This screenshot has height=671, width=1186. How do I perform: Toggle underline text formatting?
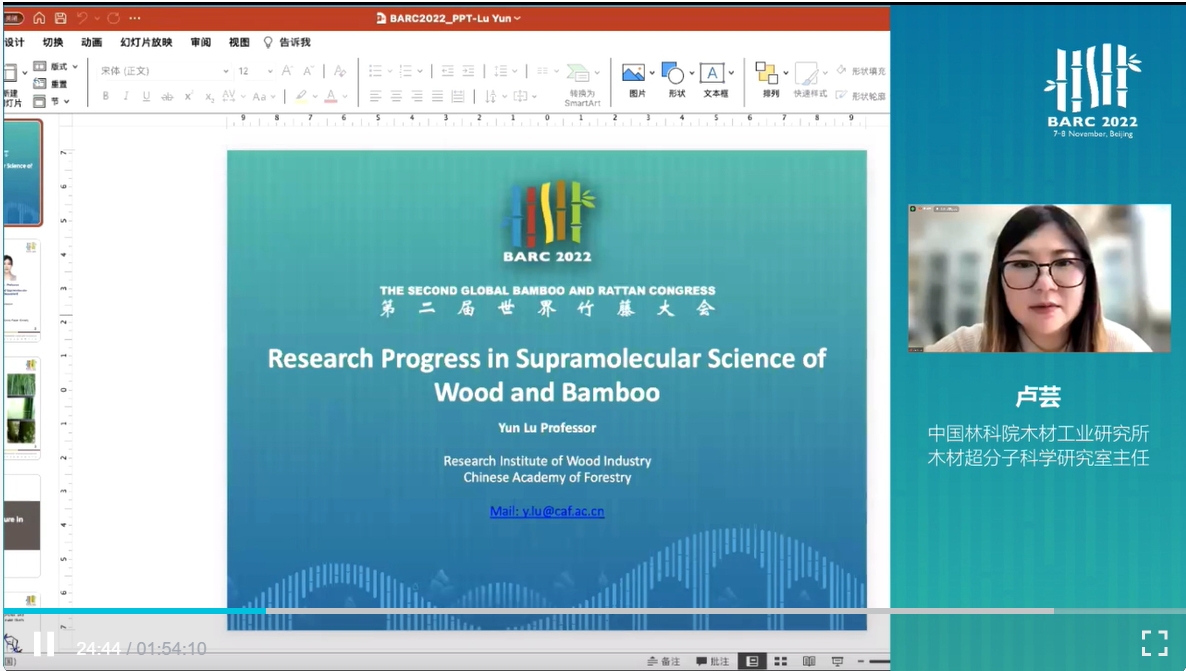click(x=146, y=97)
